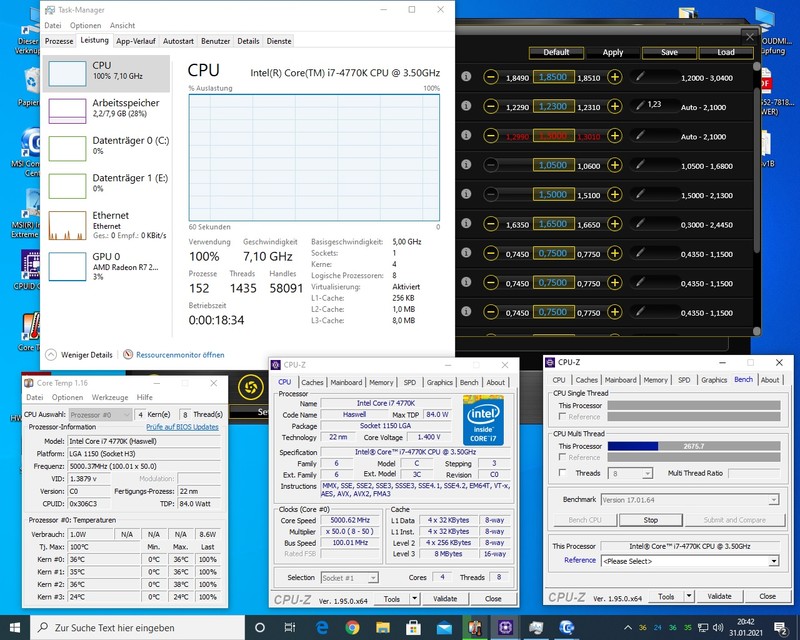Screen dimensions: 800x640
Task: Open the Tools dropdown arrow in the CPU-Z Bench window
Action: pyautogui.click(x=689, y=596)
